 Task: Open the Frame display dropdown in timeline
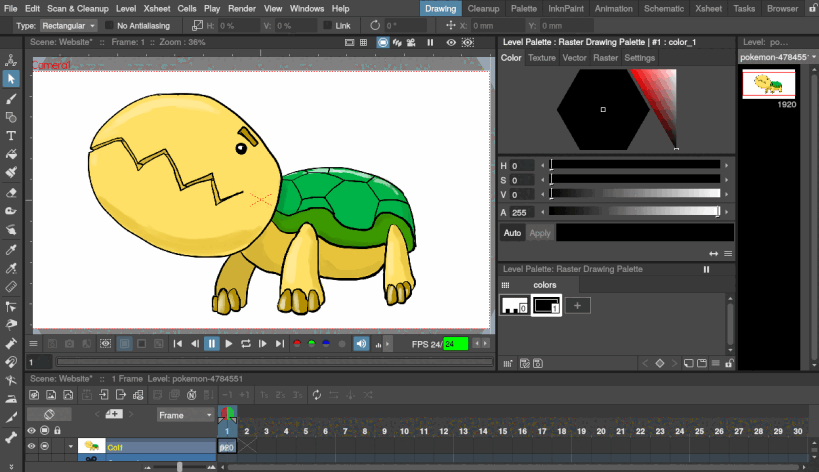point(185,415)
